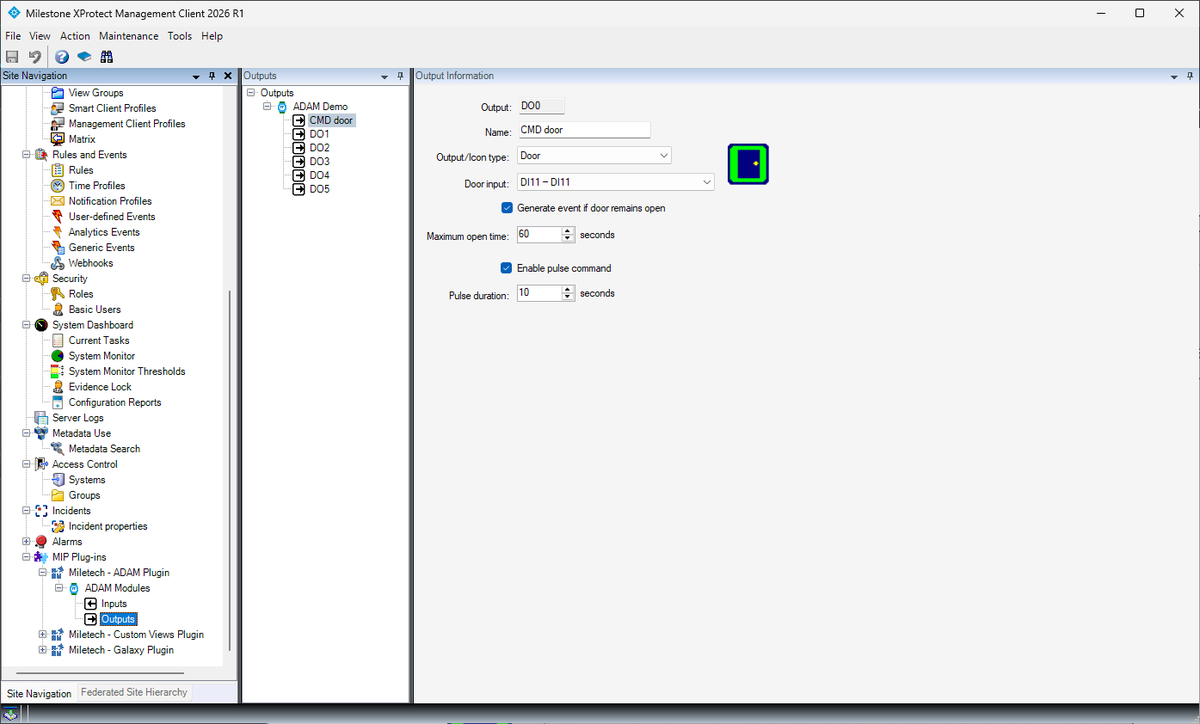
Task: Open the Tools menu
Action: 180,36
